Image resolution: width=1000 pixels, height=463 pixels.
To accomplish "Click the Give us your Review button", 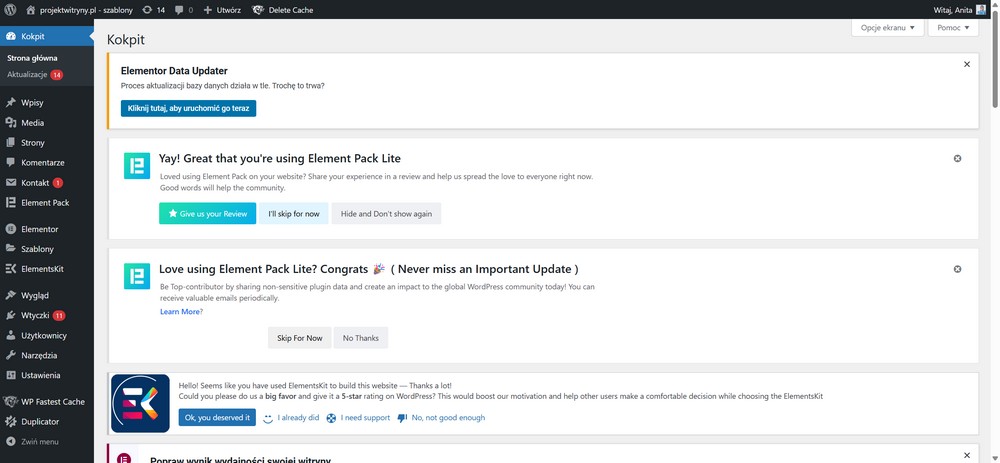I will click(207, 214).
